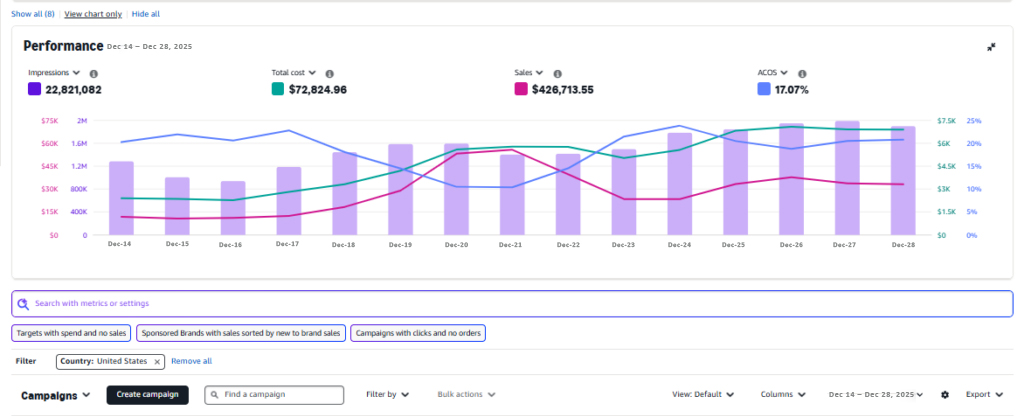Viewport: 1024px width, 416px height.
Task: Click the Create campaign button
Action: (146, 395)
